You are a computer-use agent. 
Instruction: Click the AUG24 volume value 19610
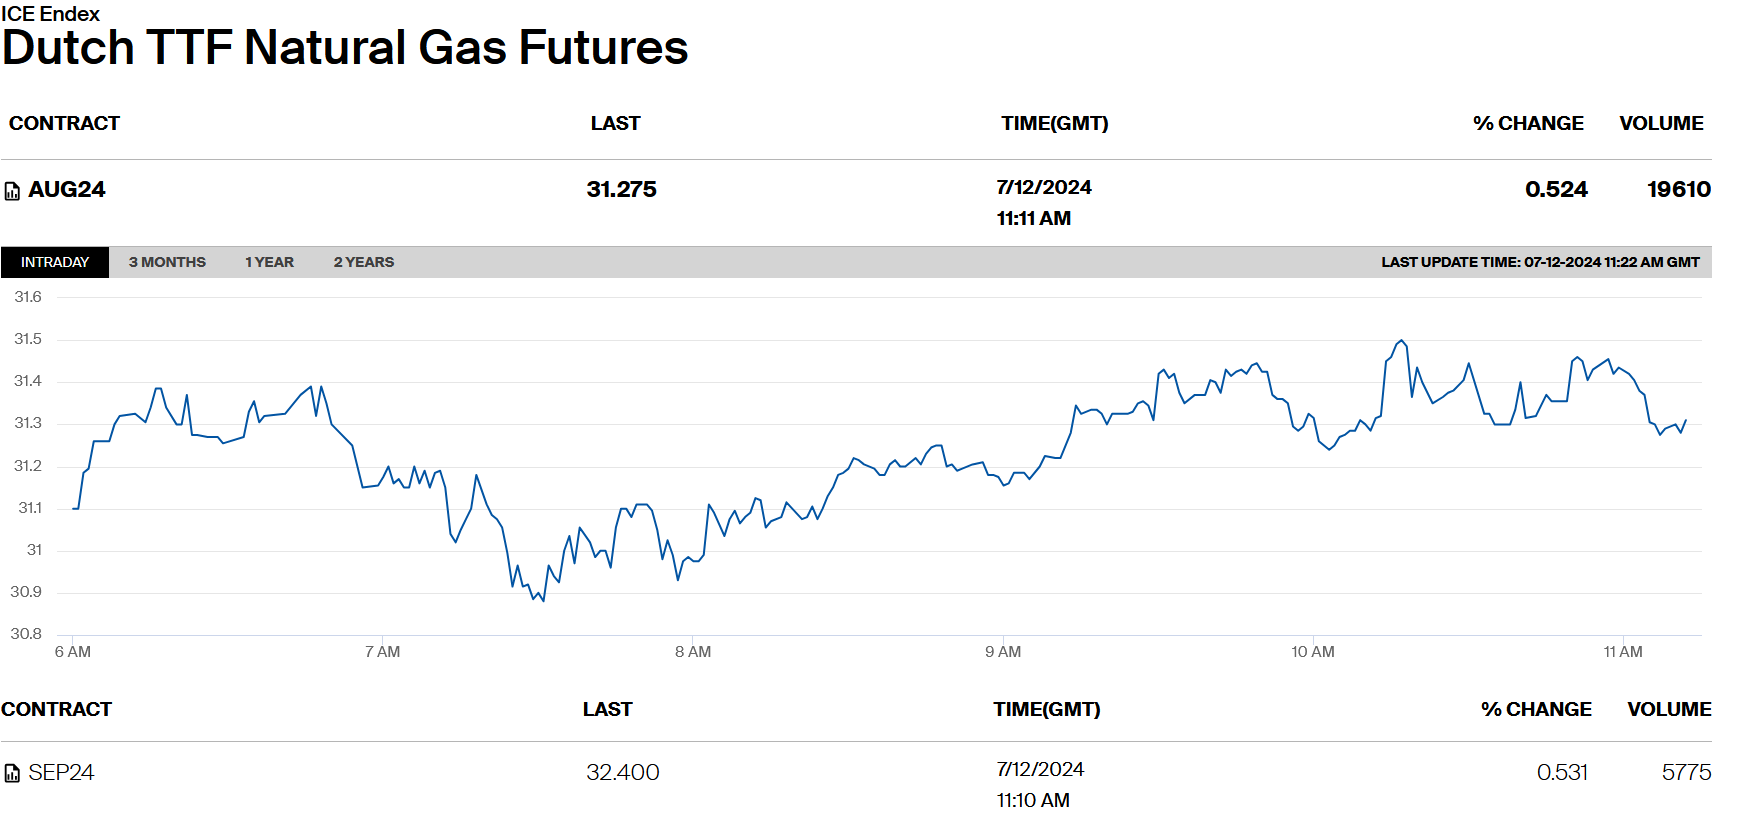click(x=1678, y=190)
